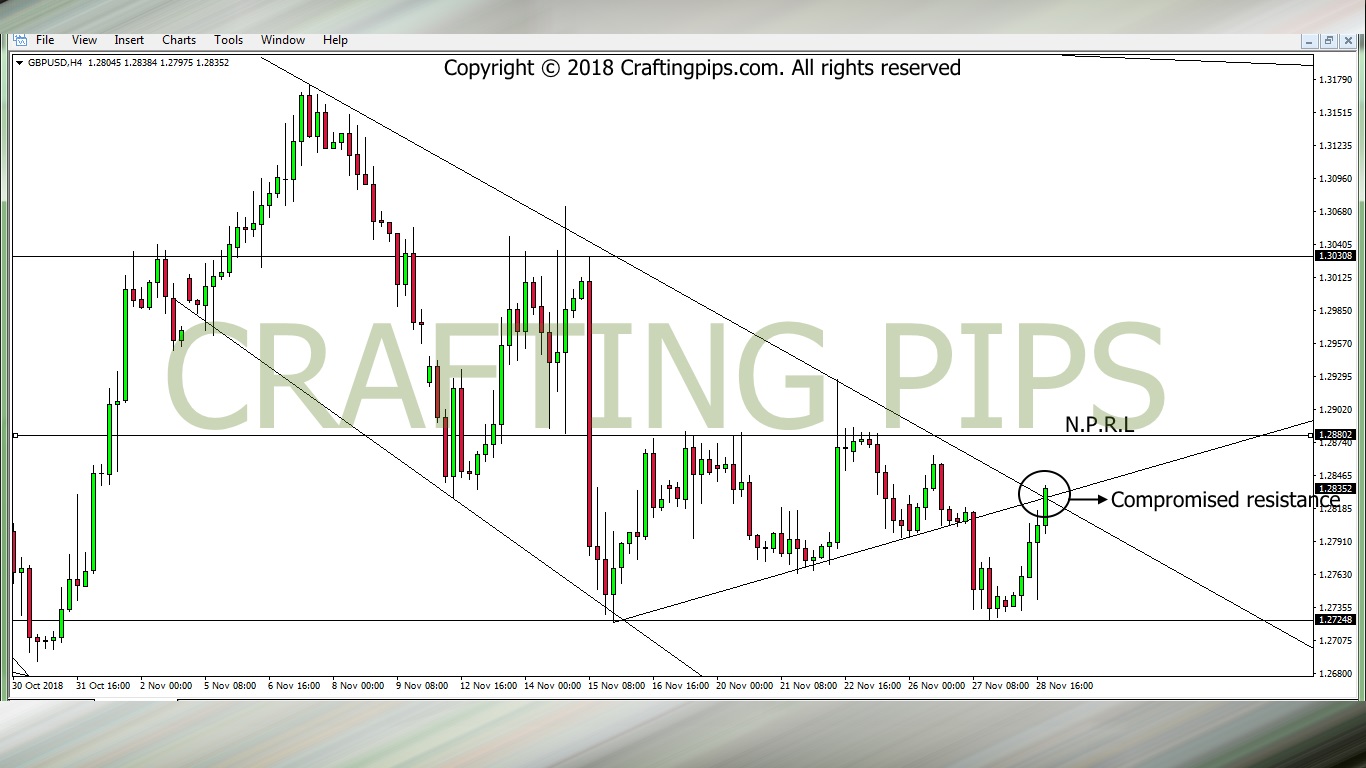Close the chart child window

point(1346,41)
